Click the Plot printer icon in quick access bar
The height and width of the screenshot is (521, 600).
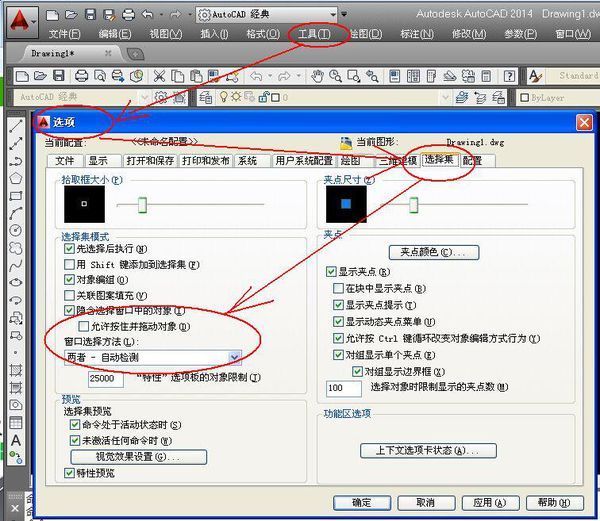(x=128, y=15)
